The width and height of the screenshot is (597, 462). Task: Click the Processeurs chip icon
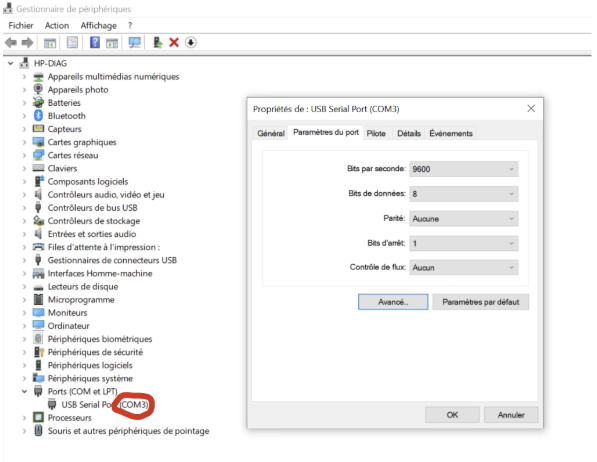pyautogui.click(x=38, y=417)
